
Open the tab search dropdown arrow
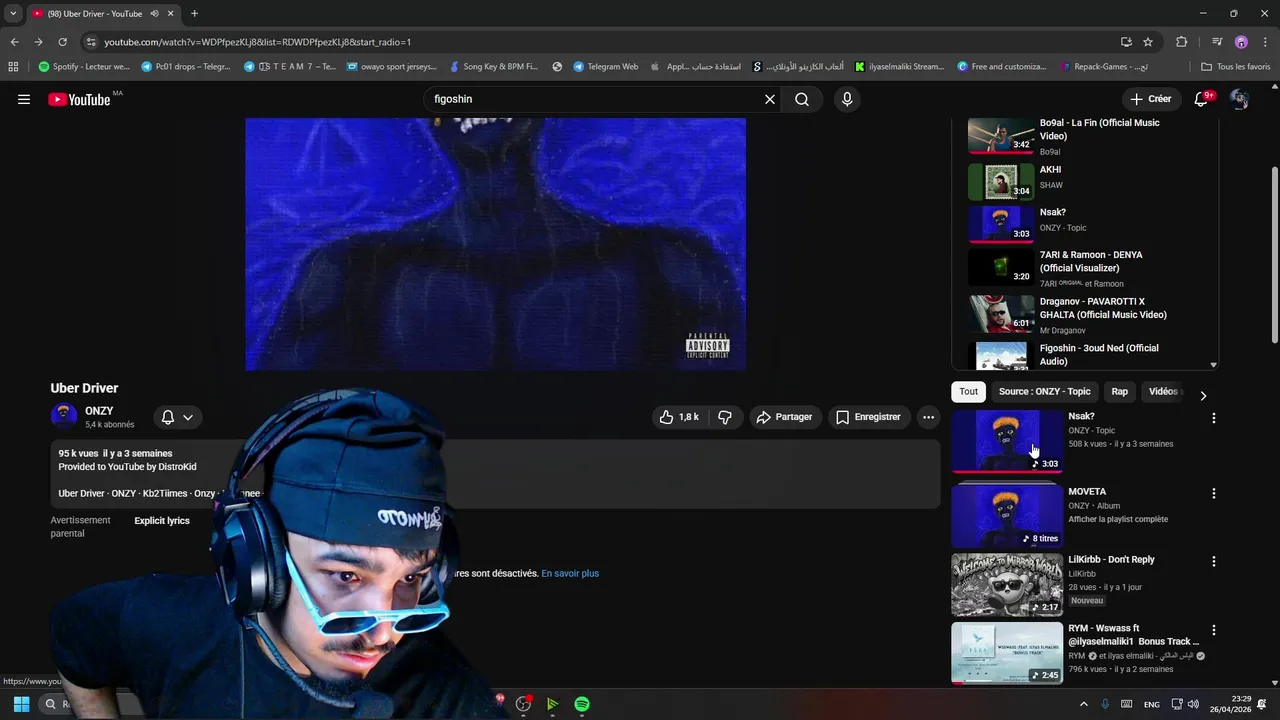pos(13,14)
